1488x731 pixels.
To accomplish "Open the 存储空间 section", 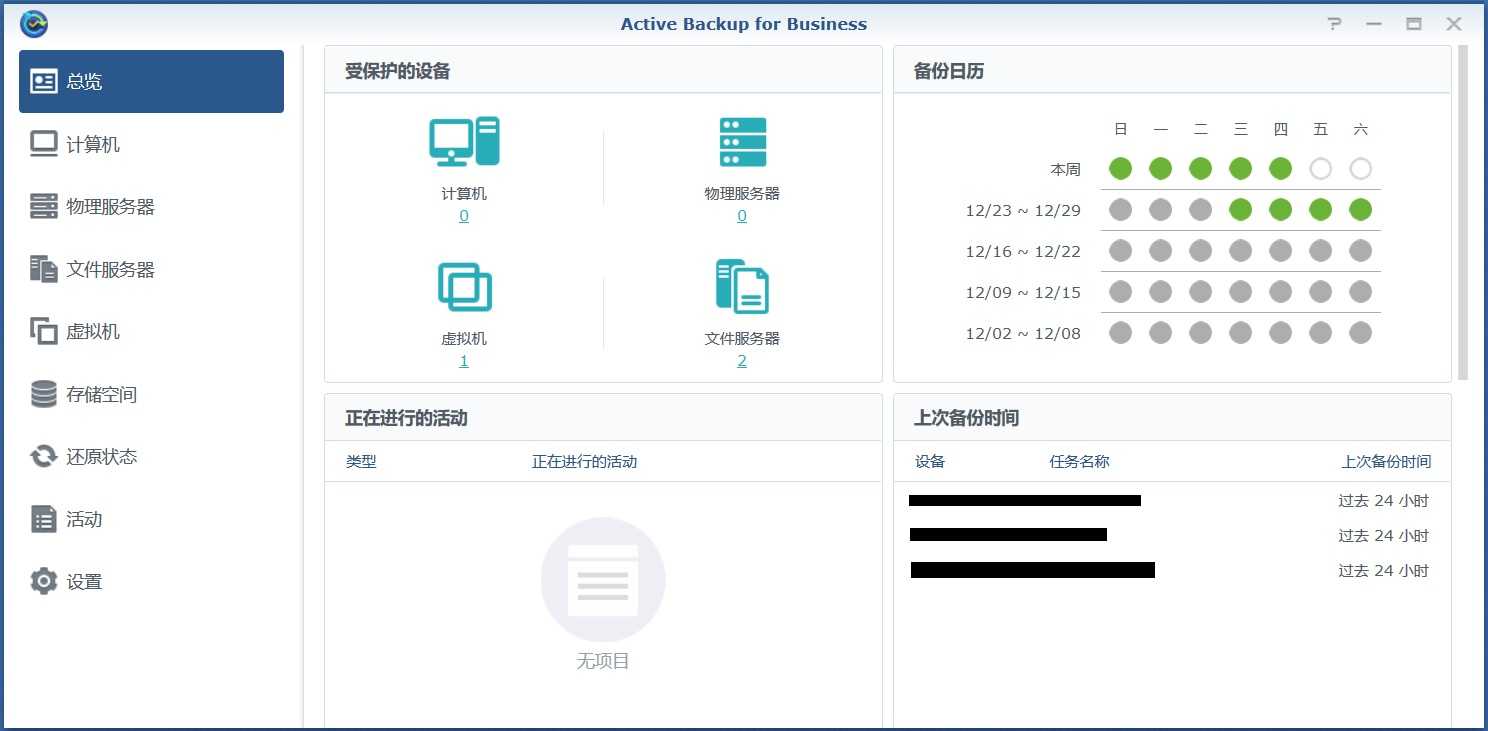I will point(151,394).
